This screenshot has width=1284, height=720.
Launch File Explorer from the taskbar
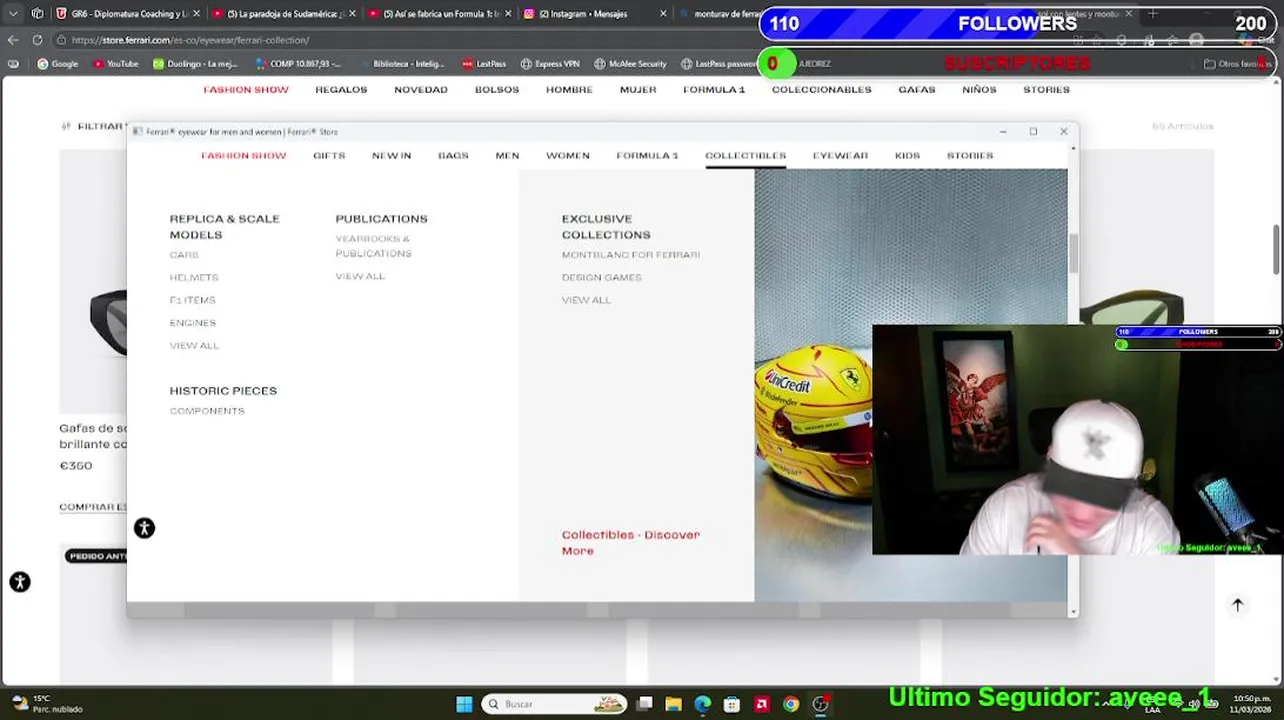[674, 704]
